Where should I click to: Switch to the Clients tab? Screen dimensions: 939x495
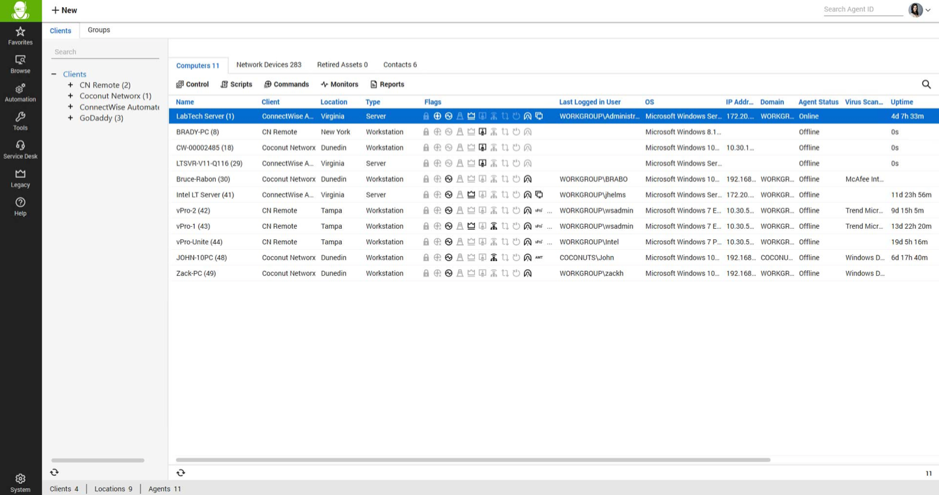click(x=60, y=31)
